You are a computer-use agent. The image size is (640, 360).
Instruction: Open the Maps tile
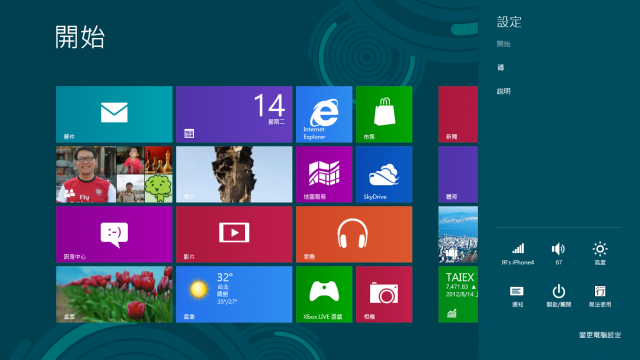(x=324, y=174)
